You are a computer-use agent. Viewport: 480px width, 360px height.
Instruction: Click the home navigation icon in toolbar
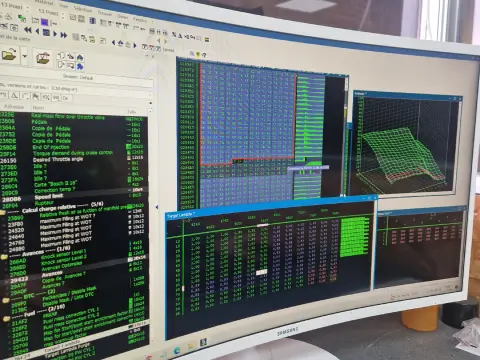pyautogui.click(x=120, y=43)
